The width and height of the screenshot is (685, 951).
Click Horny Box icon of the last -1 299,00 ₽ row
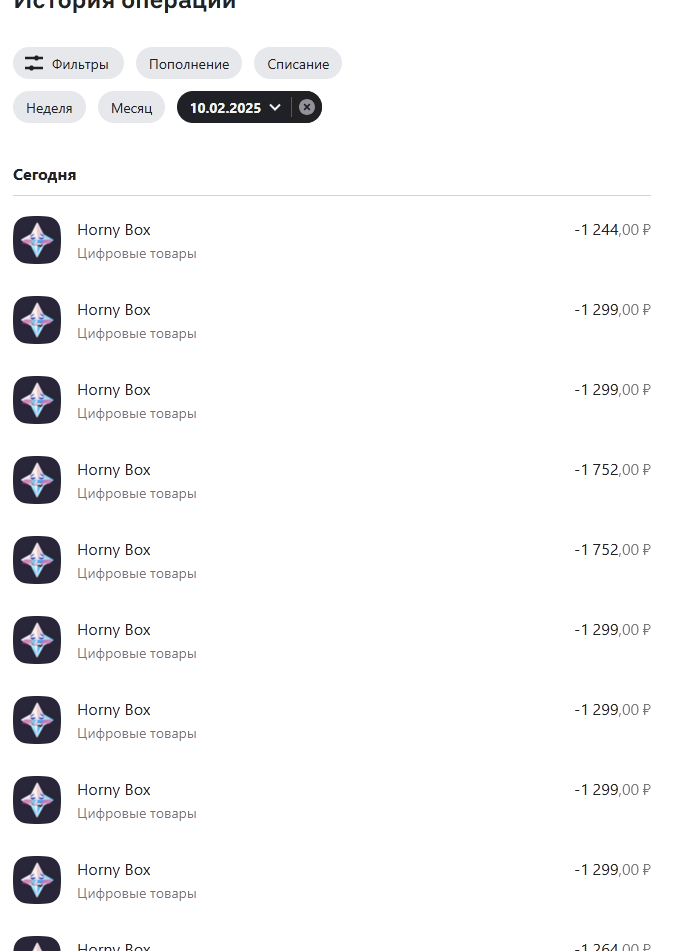[37, 881]
